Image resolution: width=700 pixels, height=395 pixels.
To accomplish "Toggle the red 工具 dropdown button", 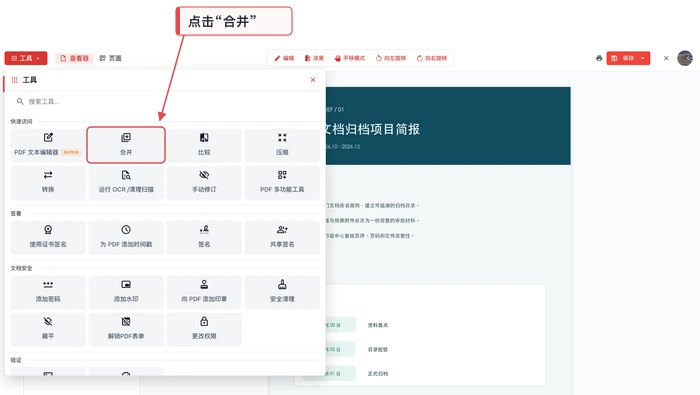I will point(26,58).
